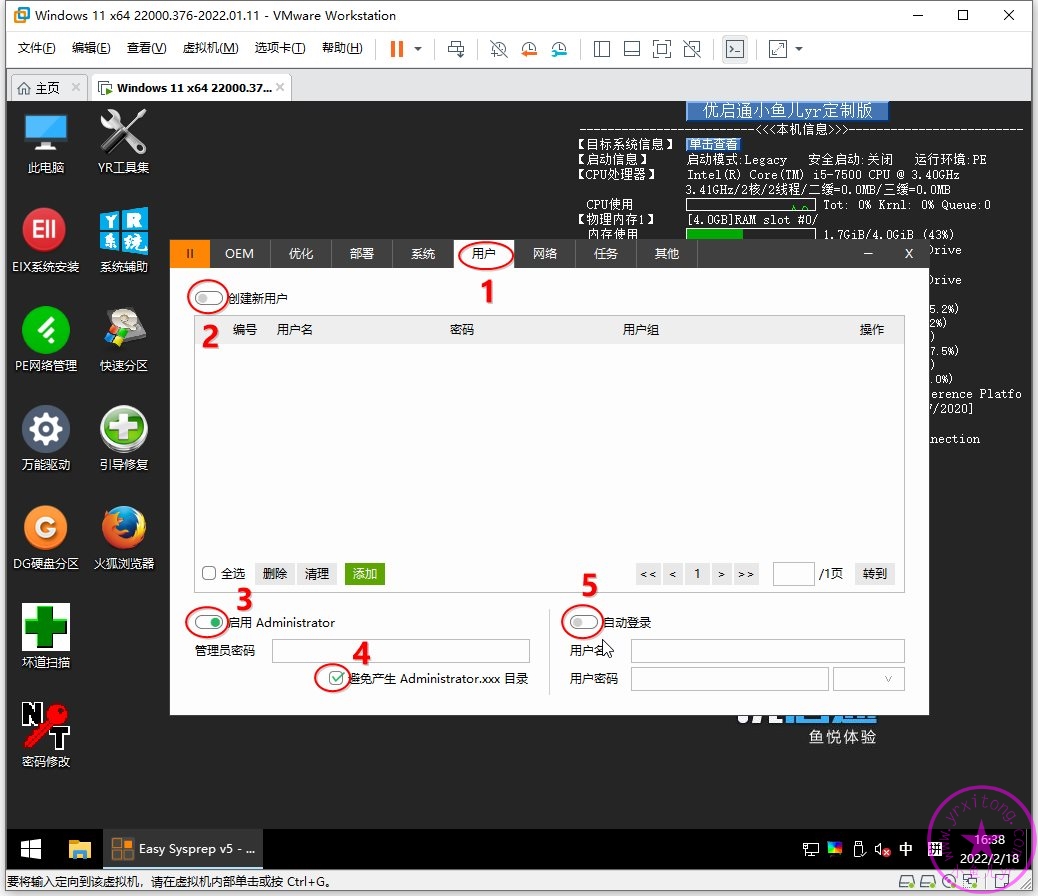The height and width of the screenshot is (896, 1038).
Task: Click Send Ctrl+Alt+Del toolbar icon
Action: (456, 49)
